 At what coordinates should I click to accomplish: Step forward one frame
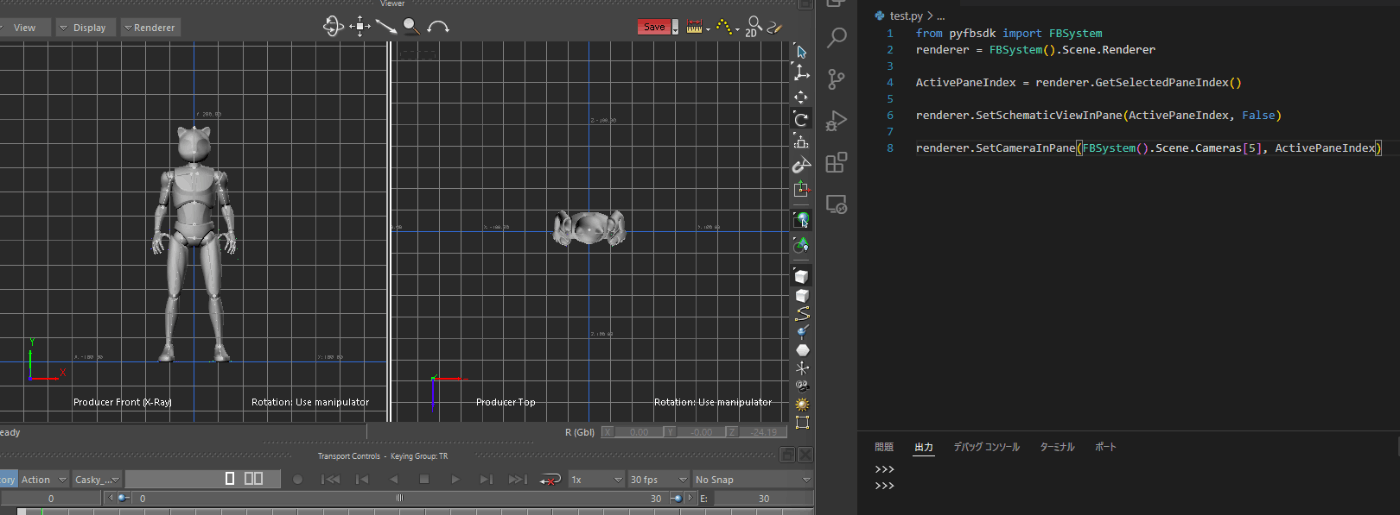[x=486, y=480]
